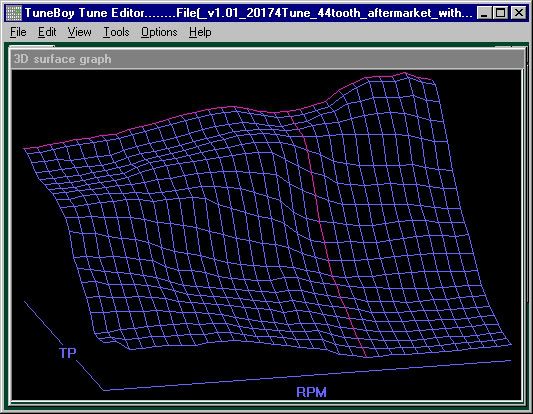
Task: Minimize the TuneBoy Tune Editor window
Action: 484,13
